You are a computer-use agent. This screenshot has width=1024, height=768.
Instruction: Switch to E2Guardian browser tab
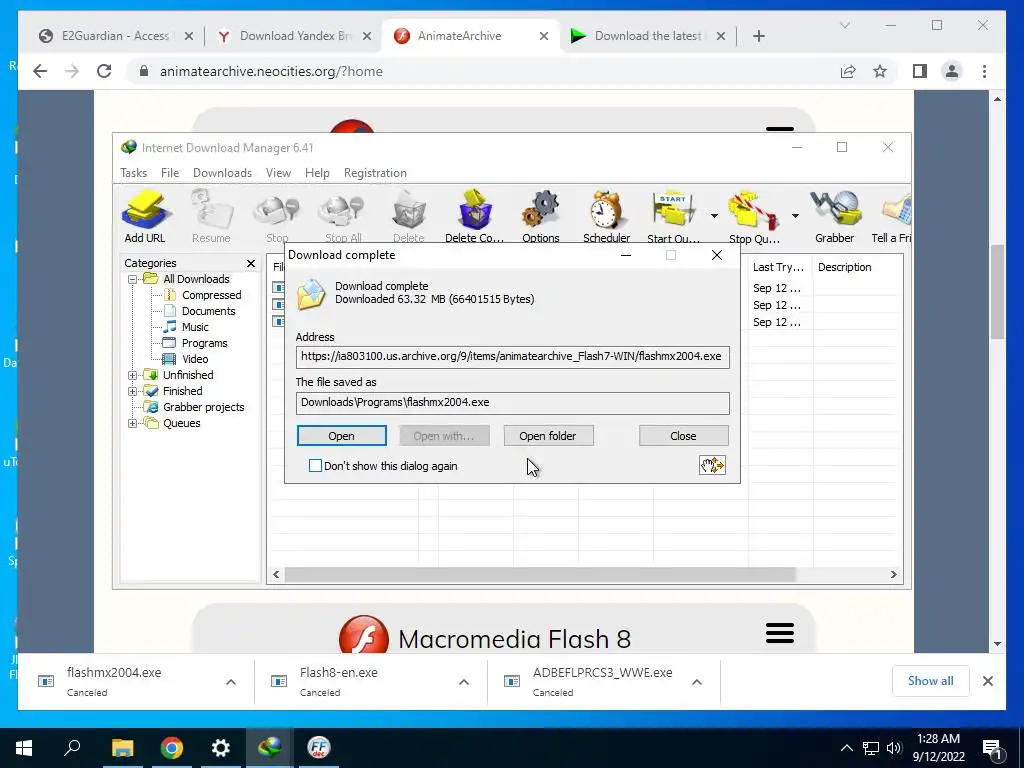(116, 36)
